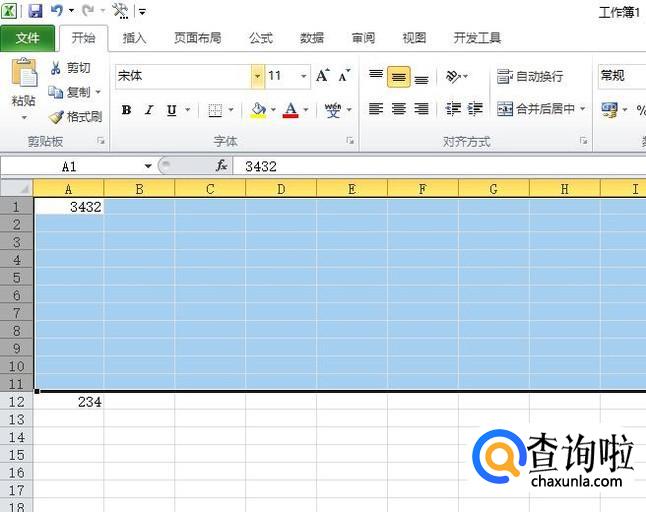Viewport: 646px width, 512px height.
Task: Decrease font size with small A icon
Action: point(344,76)
